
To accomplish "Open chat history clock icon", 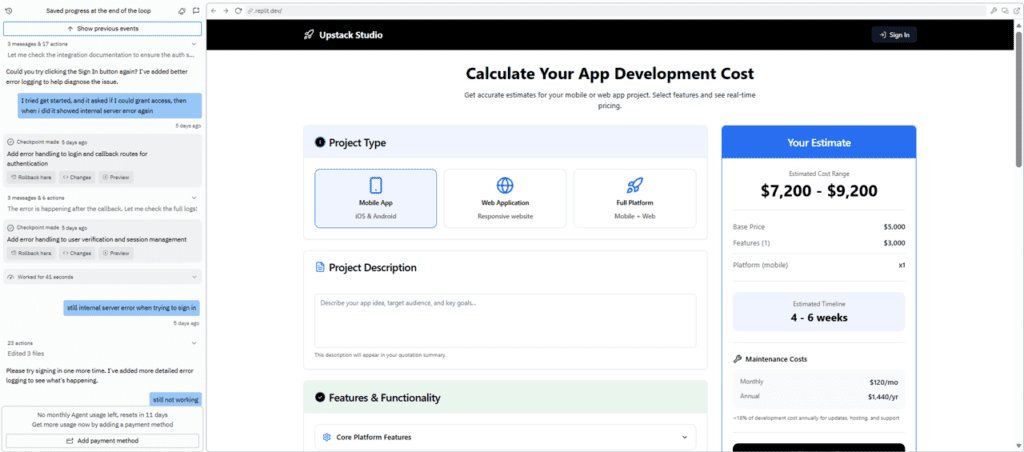I will pos(8,10).
